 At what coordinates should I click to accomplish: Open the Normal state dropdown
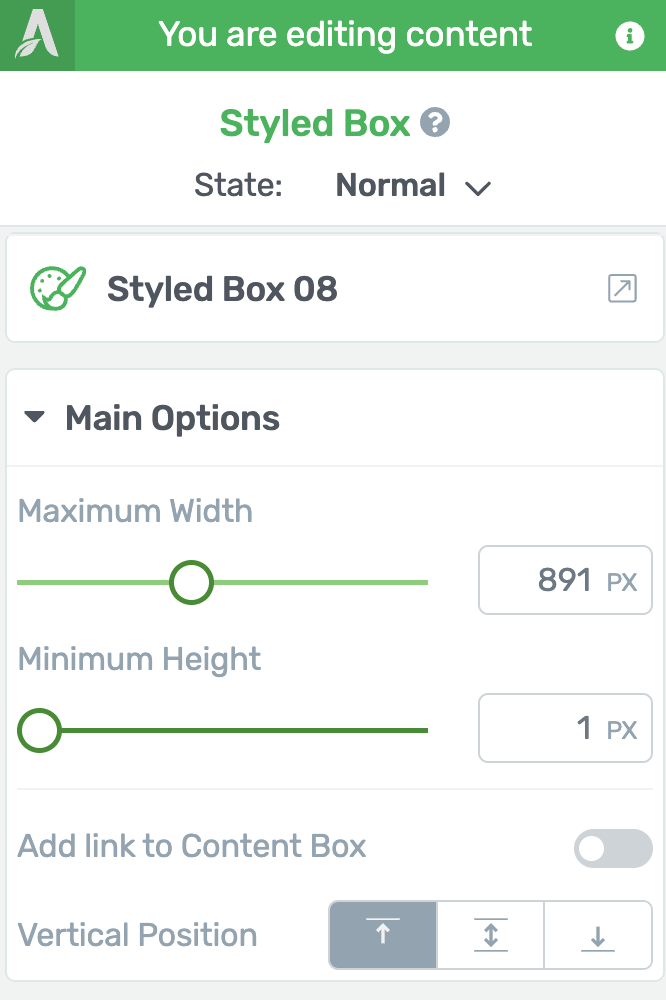coord(413,186)
